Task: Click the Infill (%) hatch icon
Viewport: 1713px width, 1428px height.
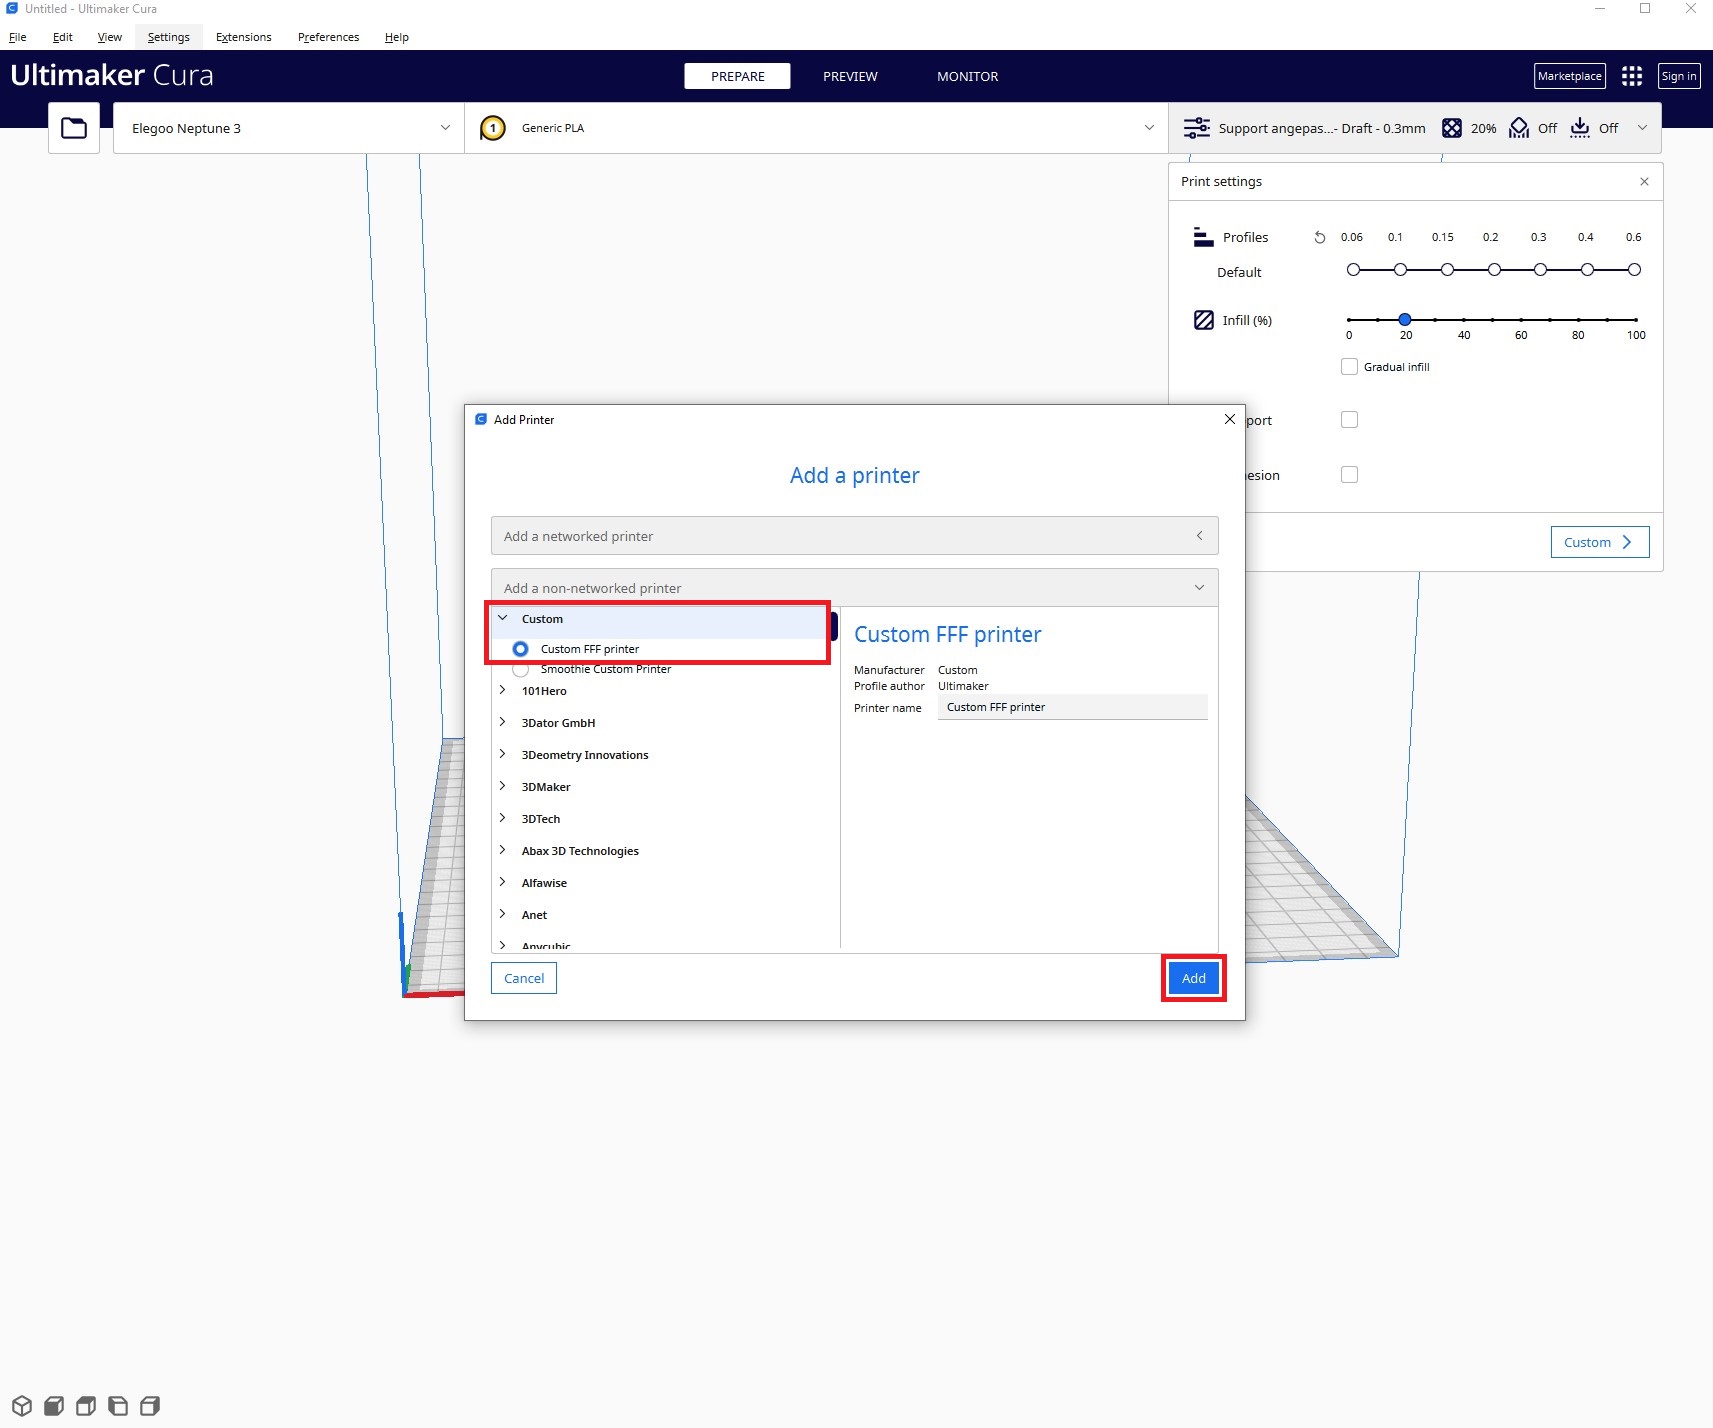Action: 1204,320
